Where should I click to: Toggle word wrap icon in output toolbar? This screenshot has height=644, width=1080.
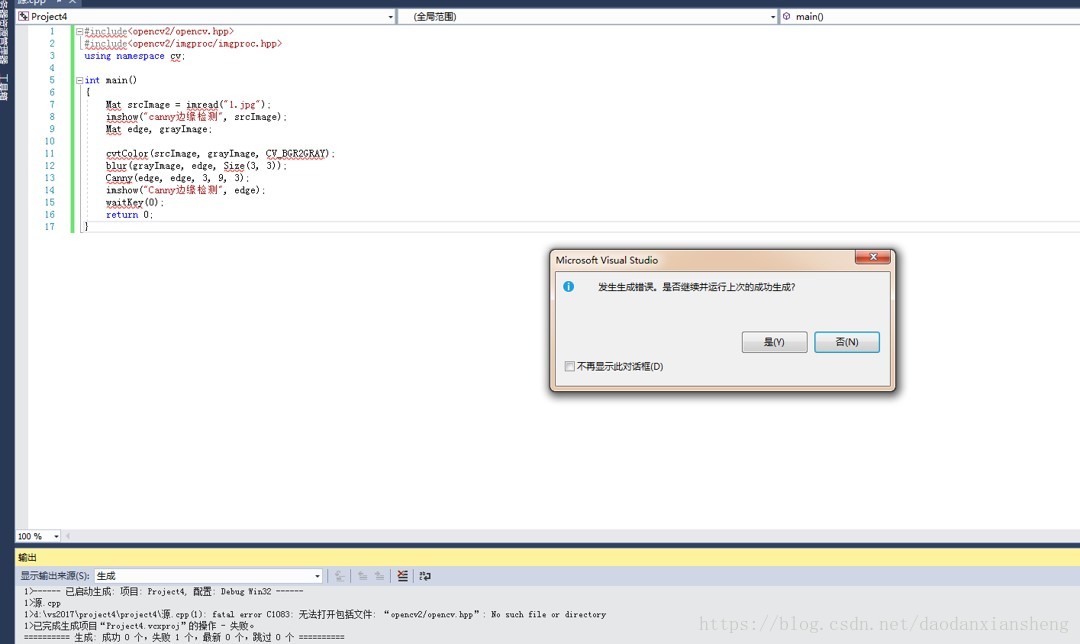coord(425,576)
